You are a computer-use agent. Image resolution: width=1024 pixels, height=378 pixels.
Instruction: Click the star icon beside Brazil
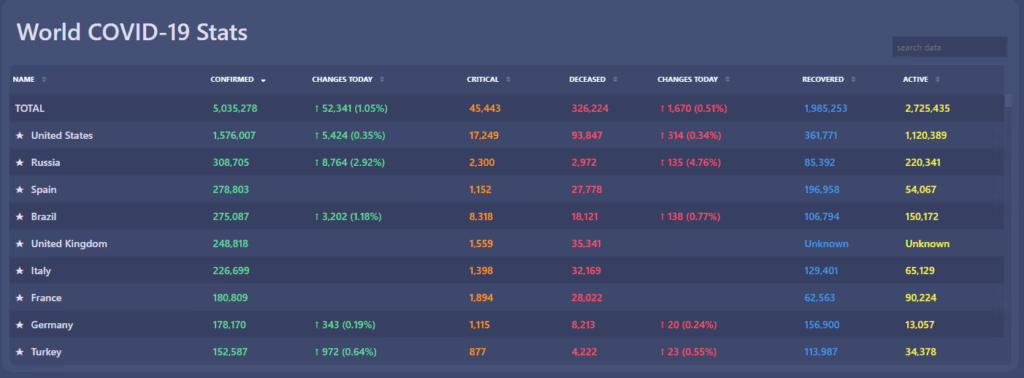point(20,217)
